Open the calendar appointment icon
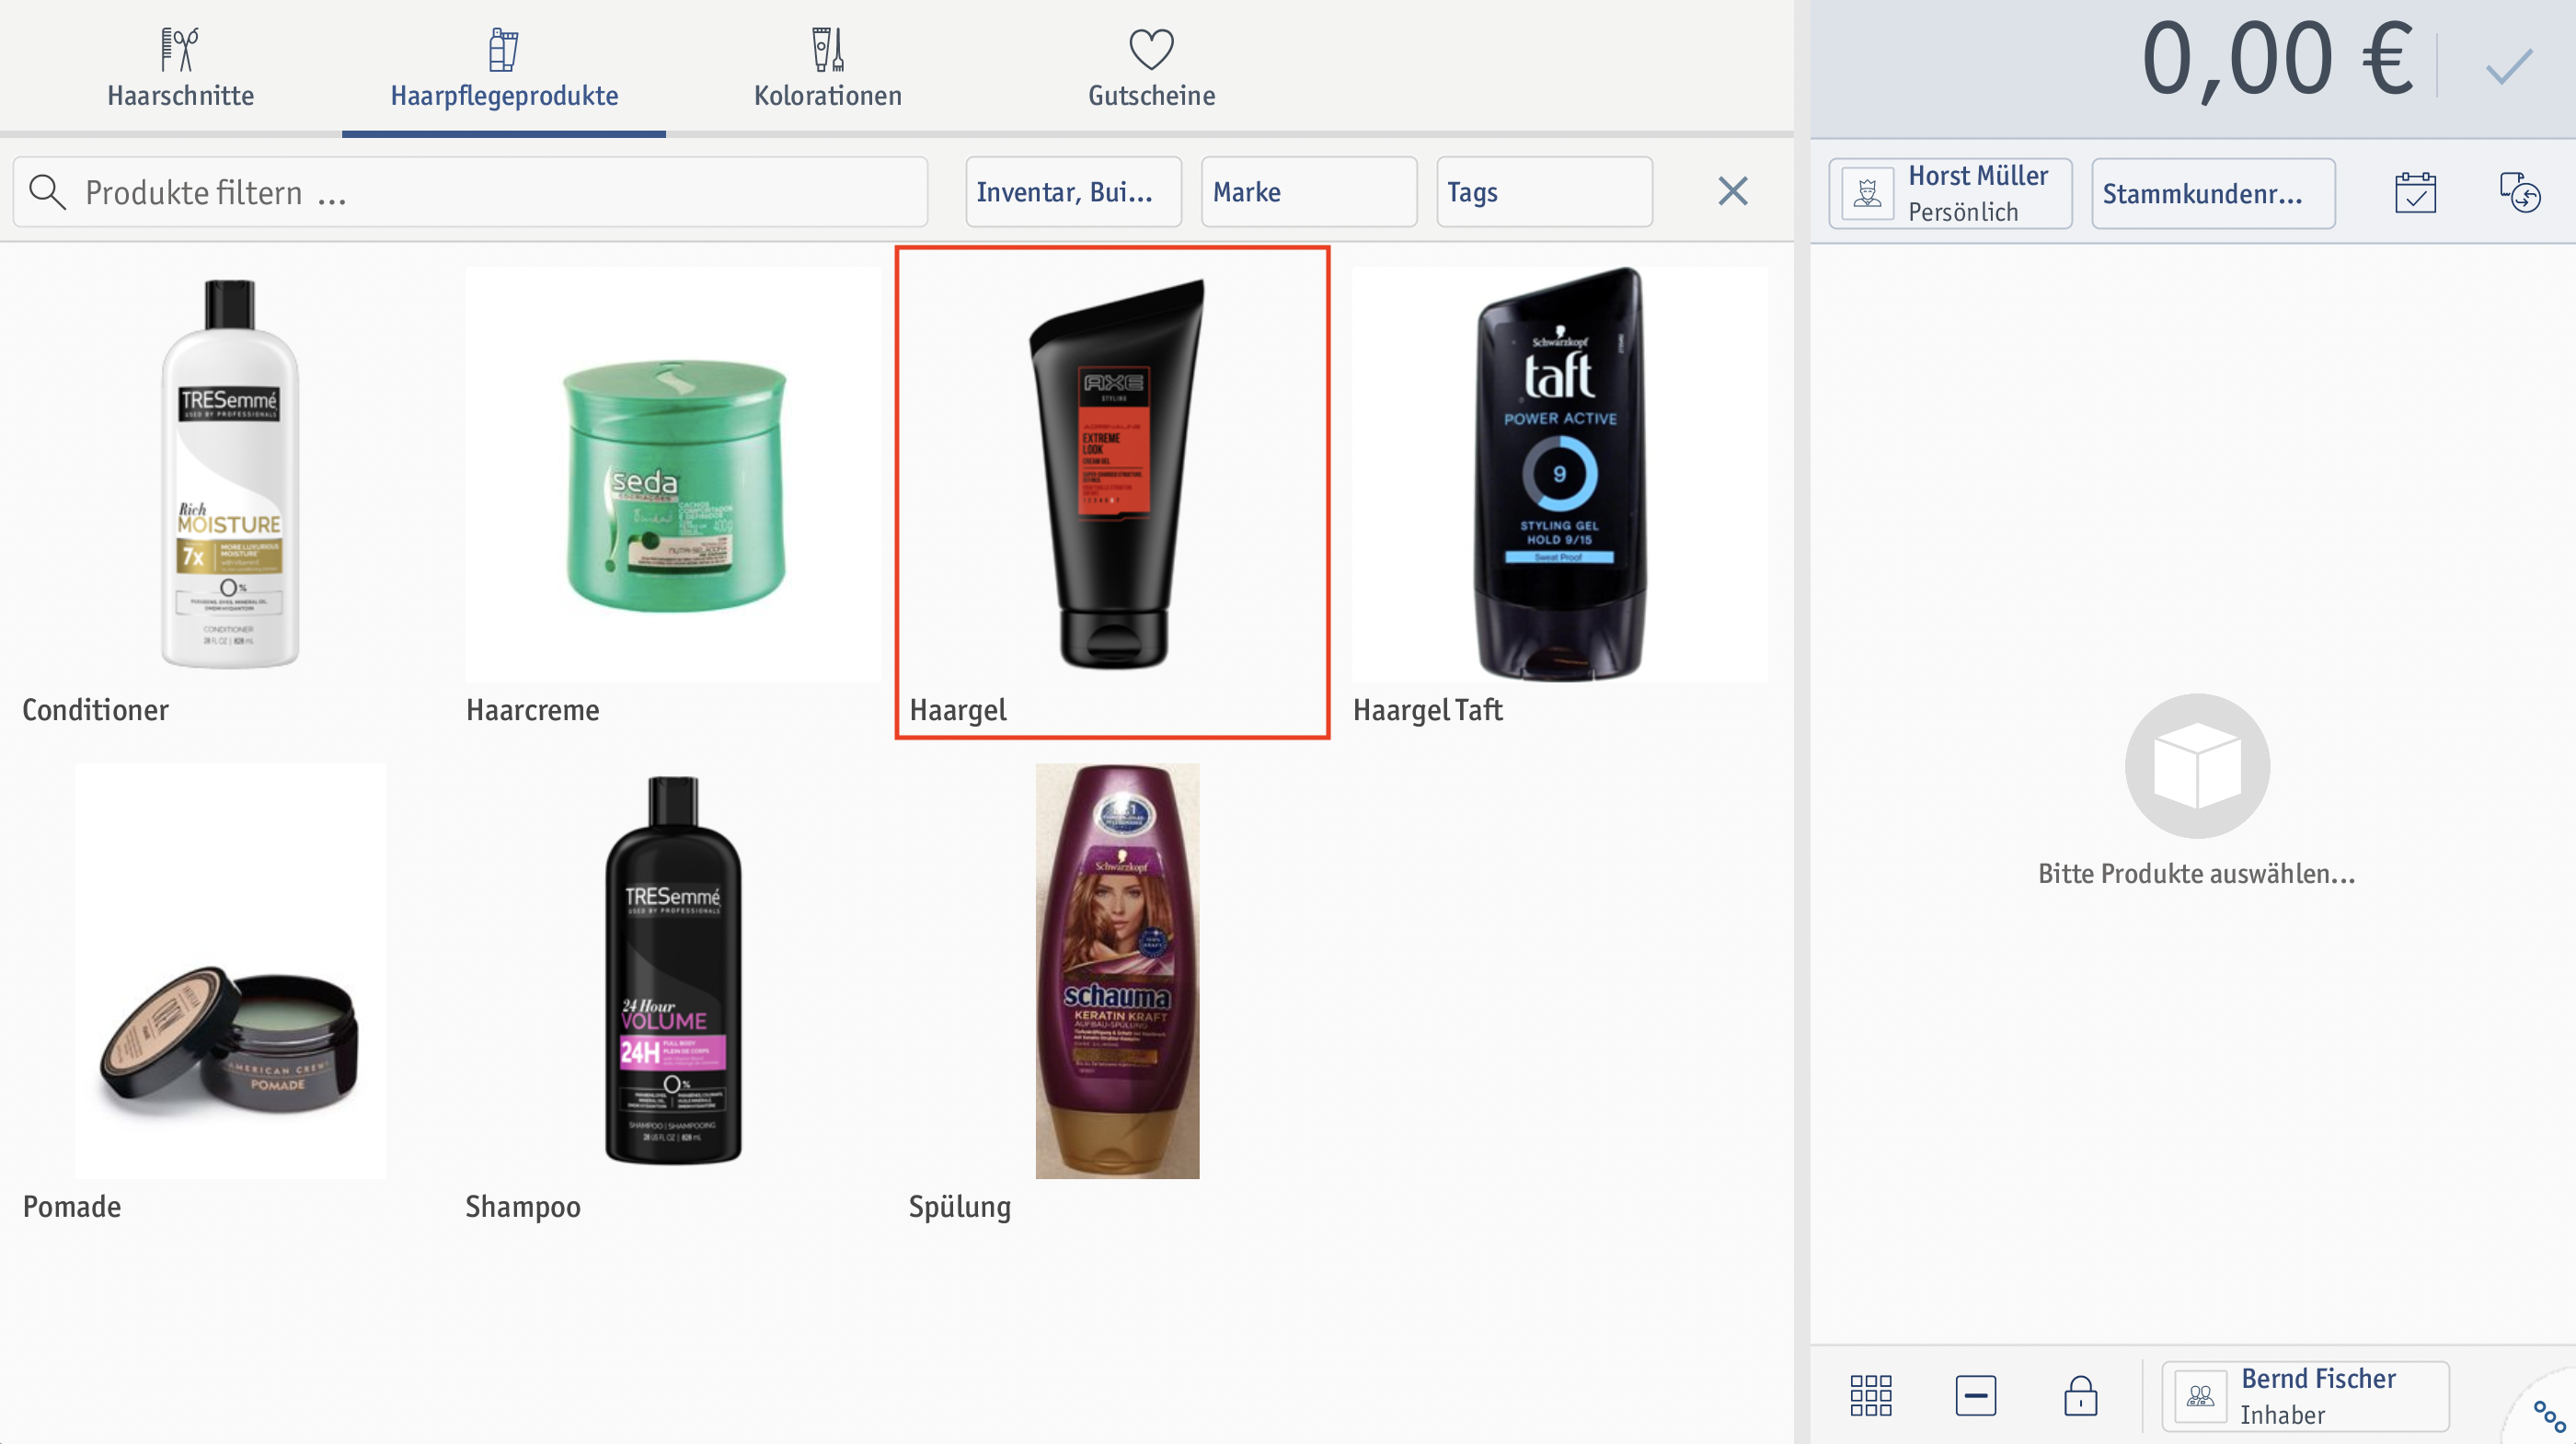This screenshot has width=2576, height=1444. (x=2415, y=193)
